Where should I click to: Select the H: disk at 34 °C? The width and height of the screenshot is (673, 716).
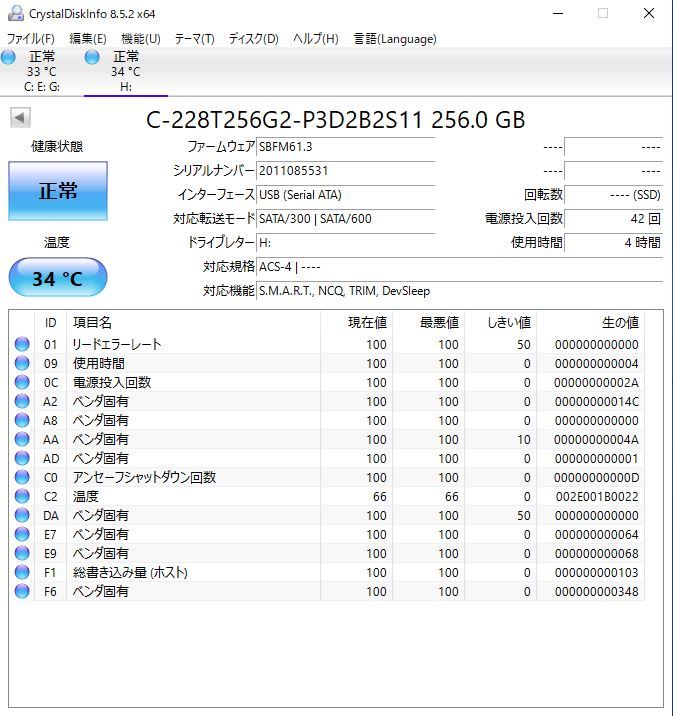(126, 71)
